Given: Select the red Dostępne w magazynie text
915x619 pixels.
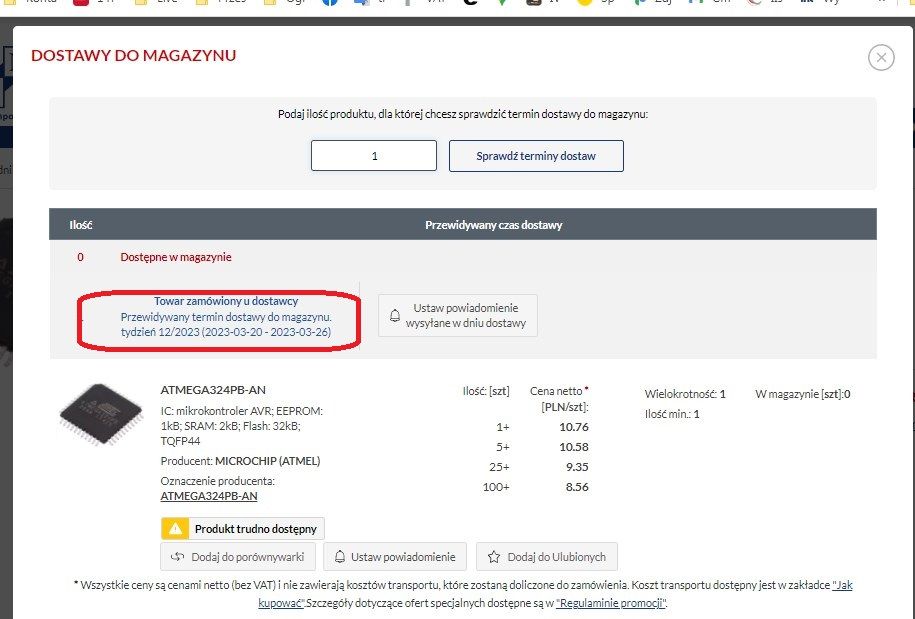Looking at the screenshot, I should pyautogui.click(x=176, y=257).
